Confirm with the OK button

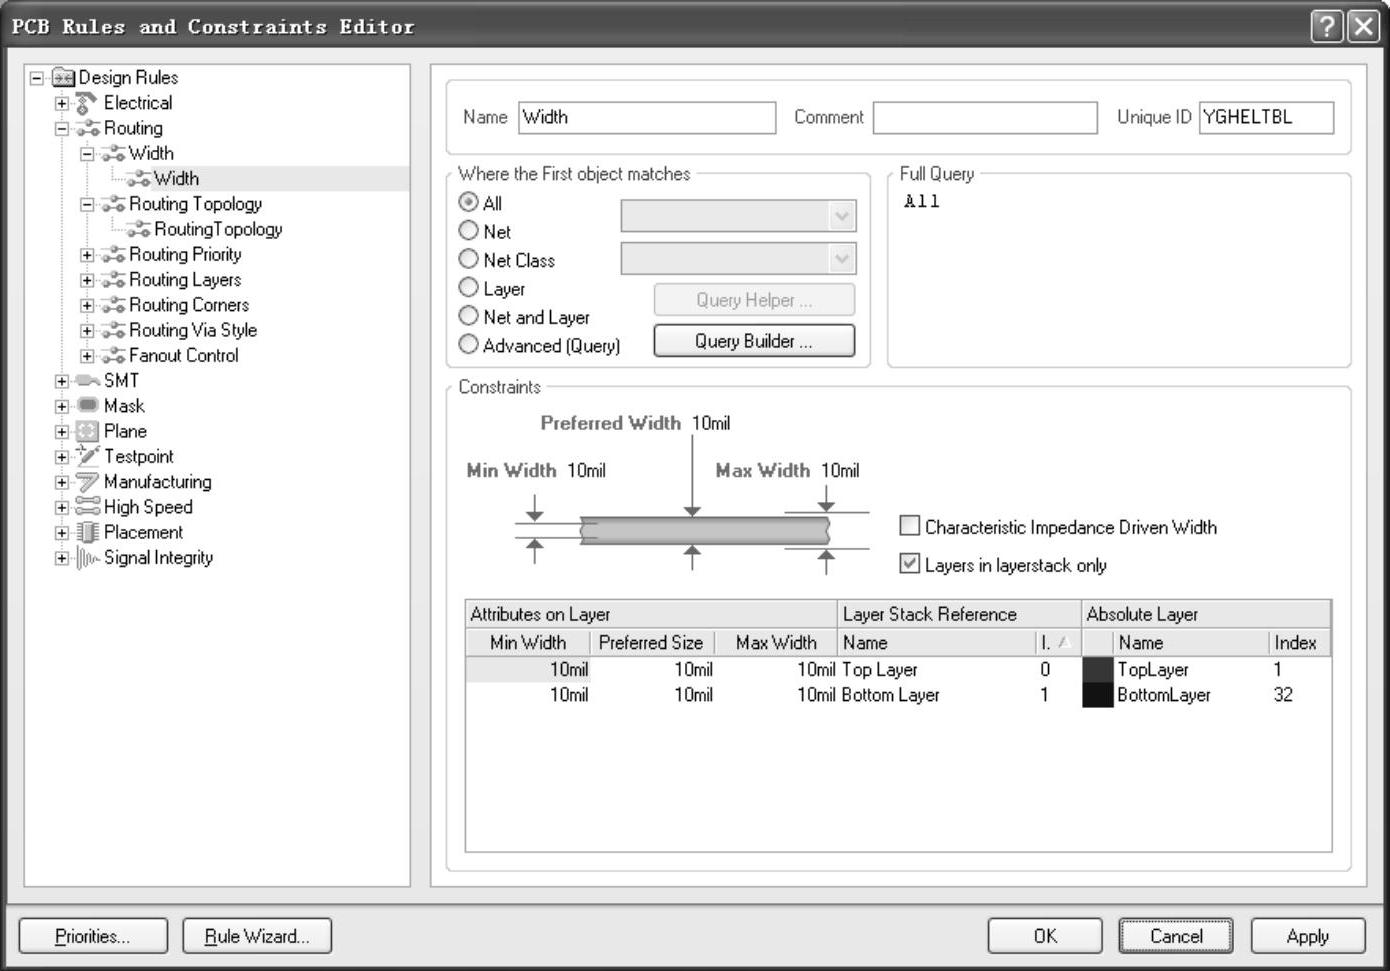tap(1045, 936)
